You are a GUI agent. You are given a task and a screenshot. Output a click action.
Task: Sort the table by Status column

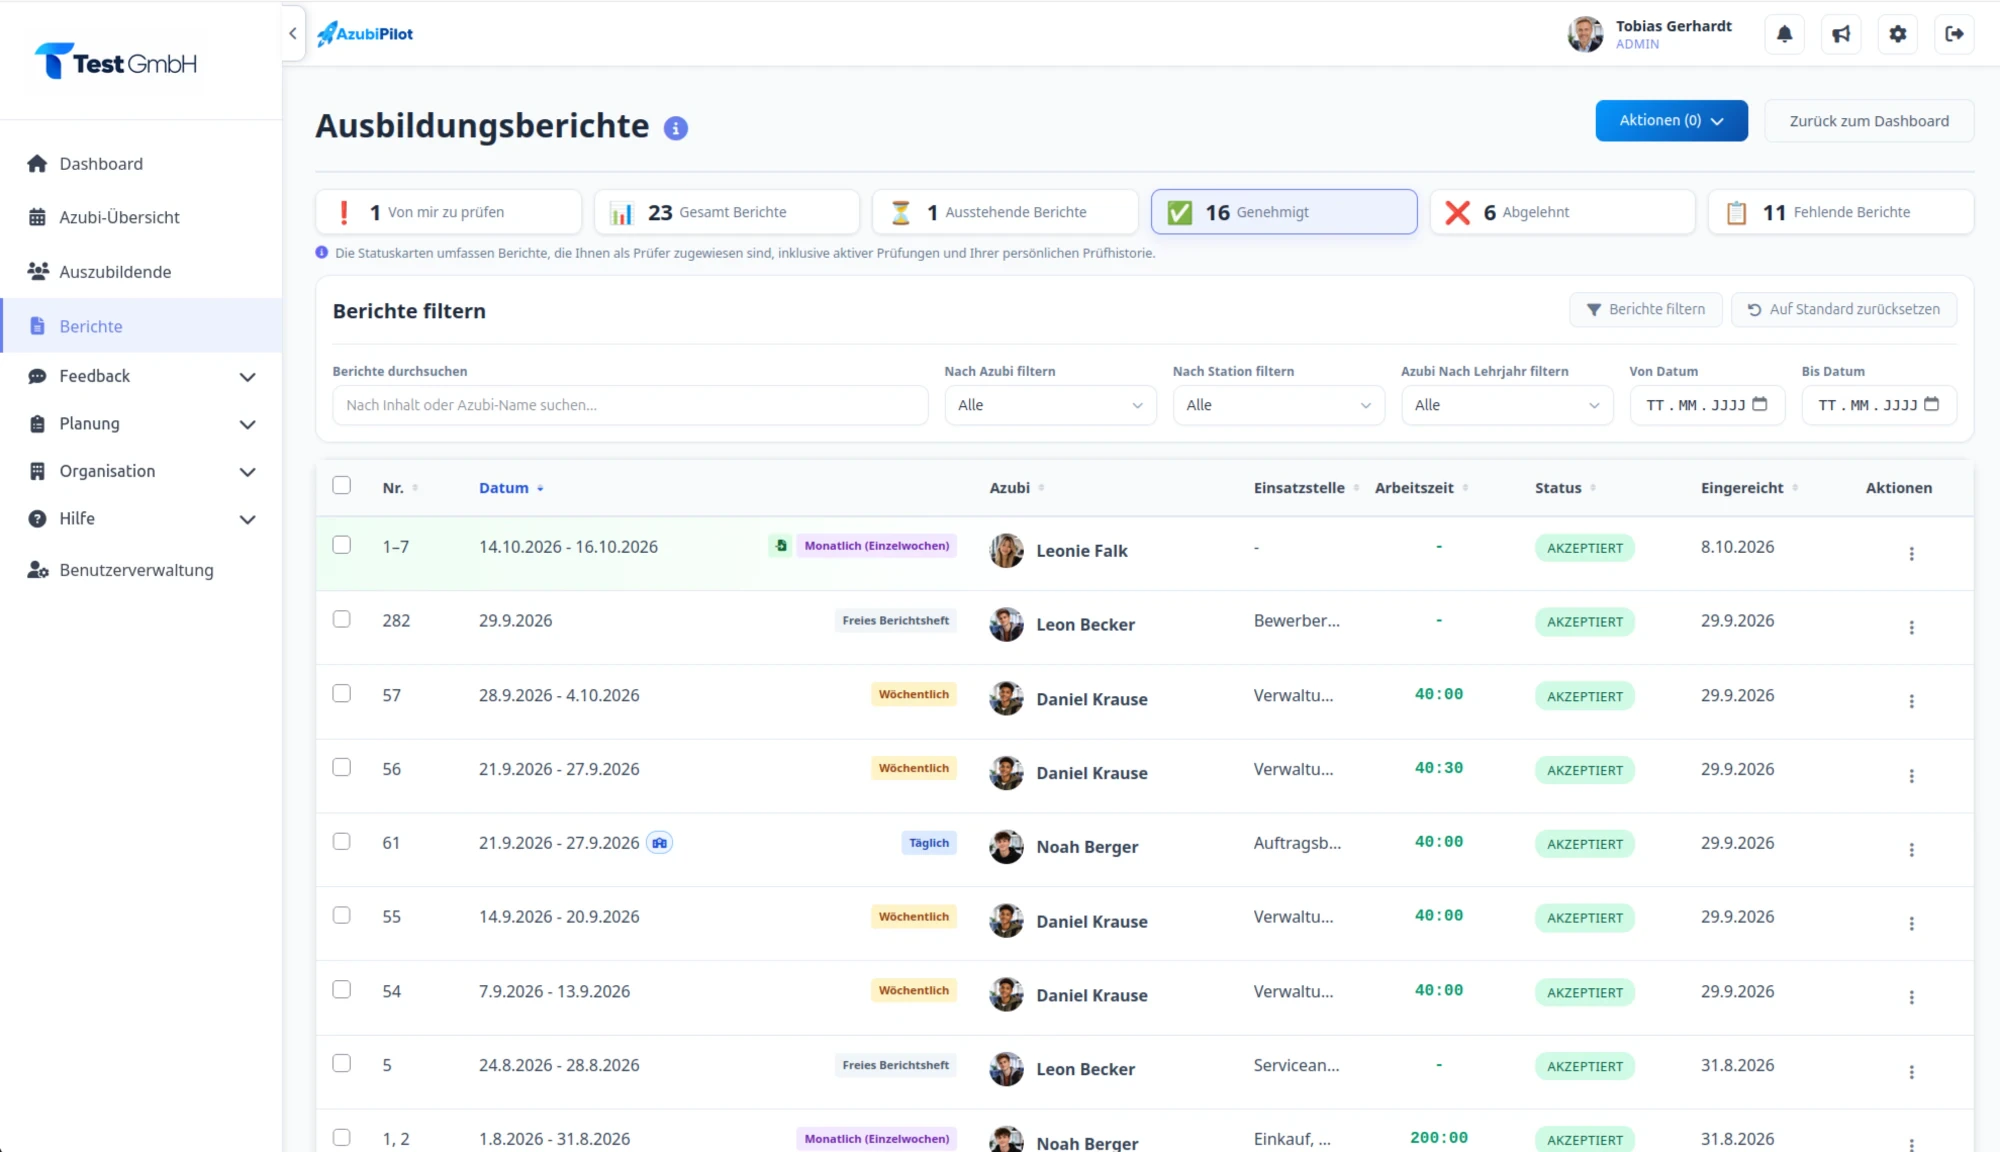(1565, 488)
